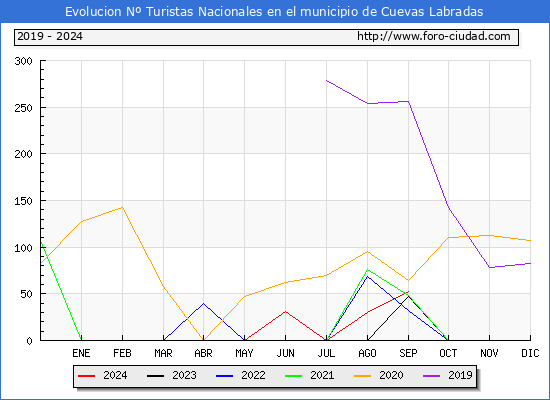Screen dimensions: 550x400
Task: Click the 2021 green legend swatch
Action: (x=294, y=376)
